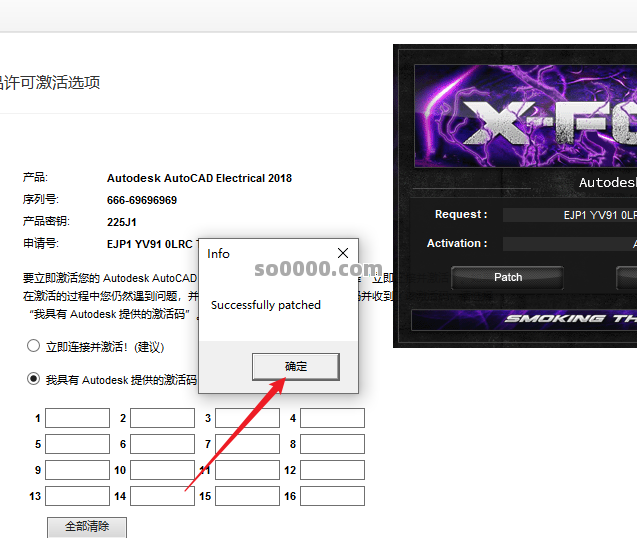Click activation code field 3
This screenshot has width=637, height=538.
pos(247,418)
